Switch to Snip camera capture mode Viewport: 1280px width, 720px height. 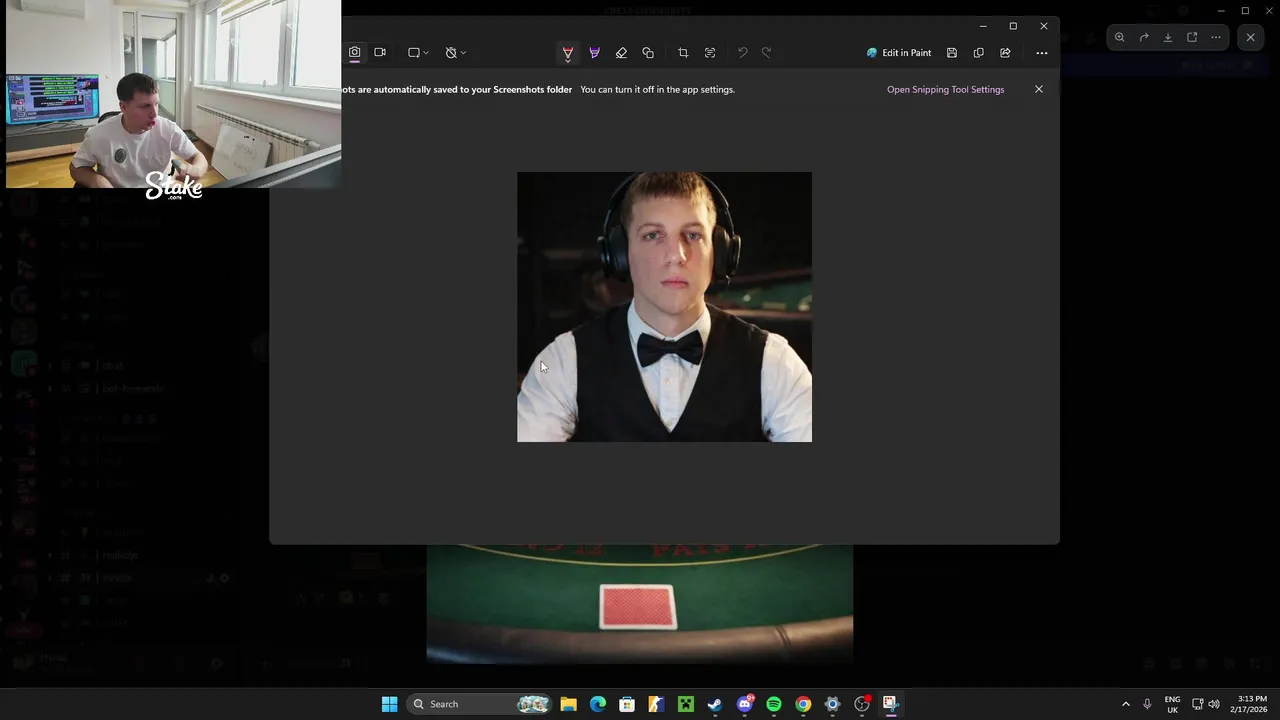pyautogui.click(x=354, y=52)
